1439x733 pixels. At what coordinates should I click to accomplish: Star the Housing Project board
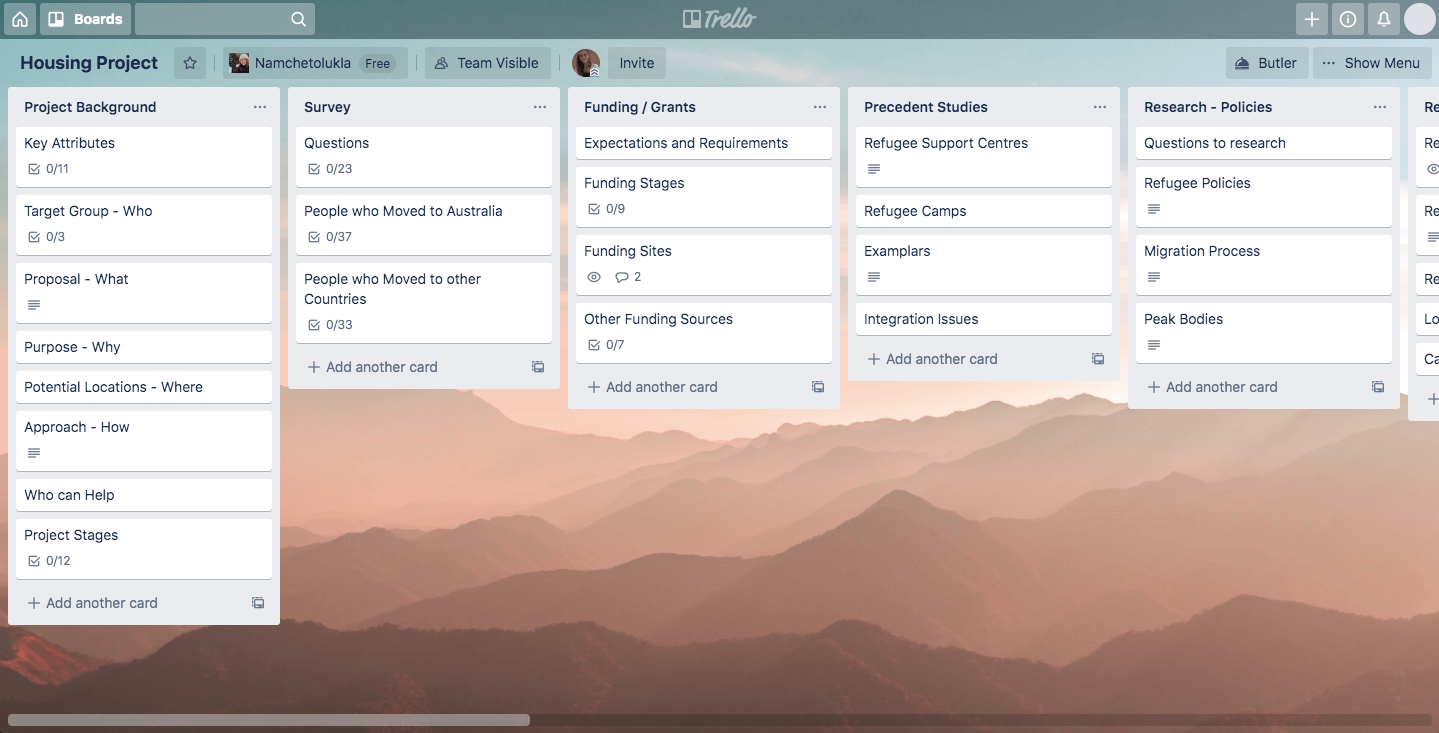click(190, 63)
